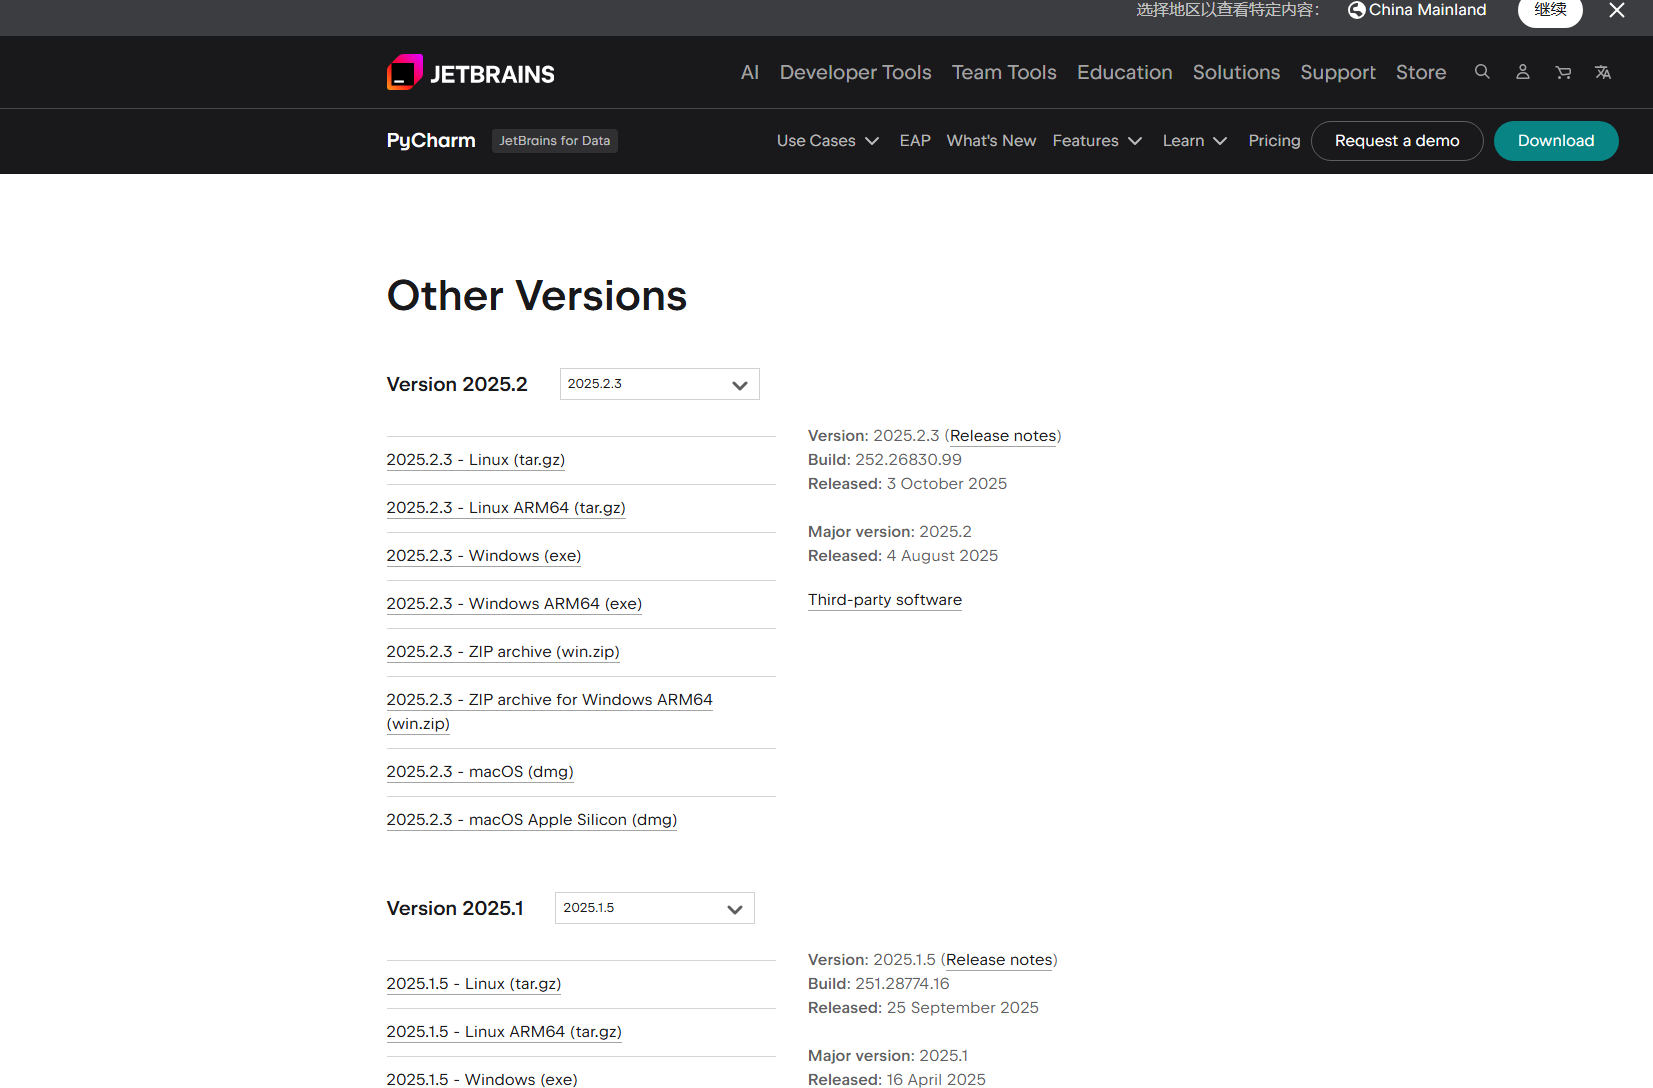The image size is (1653, 1088).
Task: Open the shopping cart icon
Action: [1563, 72]
